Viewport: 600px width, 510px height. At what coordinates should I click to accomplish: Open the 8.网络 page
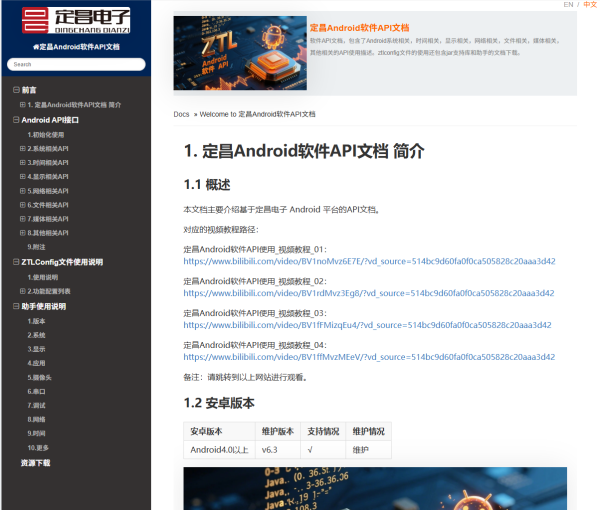tap(36, 419)
